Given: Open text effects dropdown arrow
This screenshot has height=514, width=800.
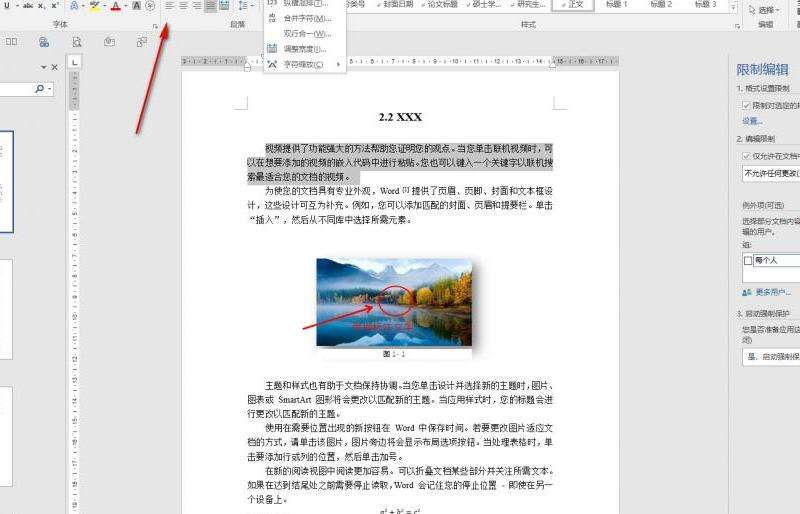Looking at the screenshot, I should click(x=83, y=6).
